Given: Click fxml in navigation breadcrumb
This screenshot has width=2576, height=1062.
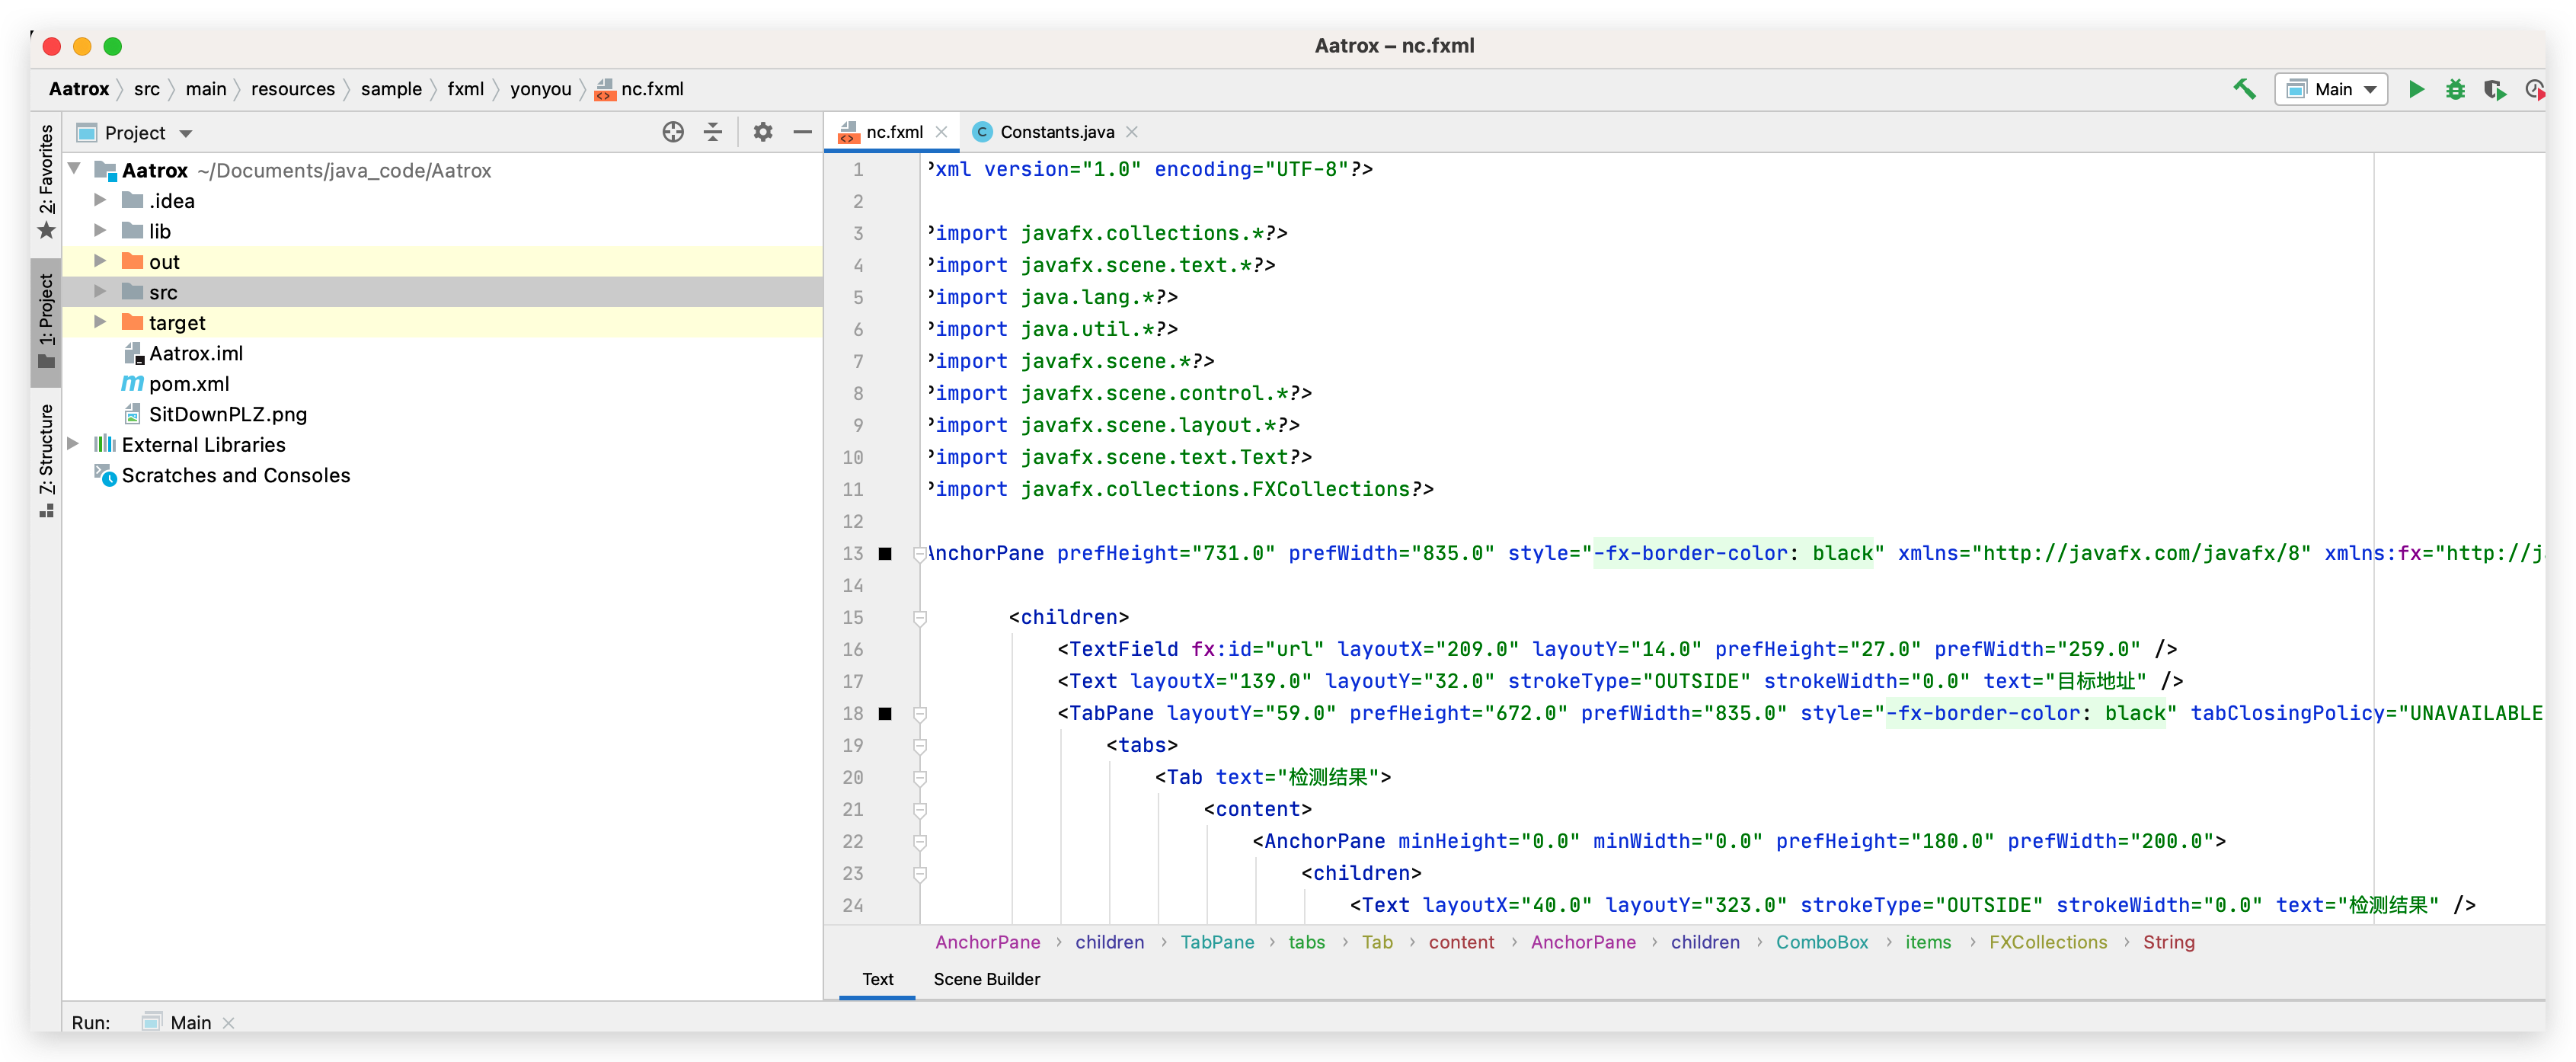Looking at the screenshot, I should [x=466, y=89].
